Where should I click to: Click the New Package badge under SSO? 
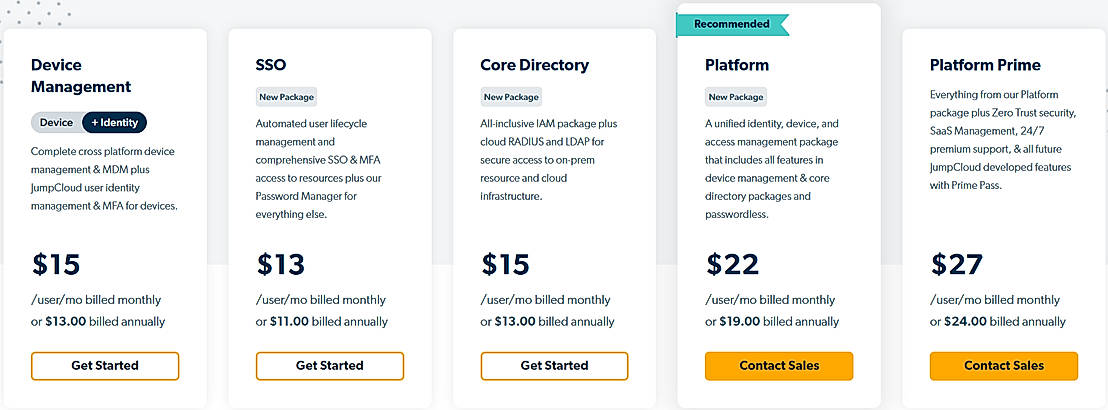point(286,97)
